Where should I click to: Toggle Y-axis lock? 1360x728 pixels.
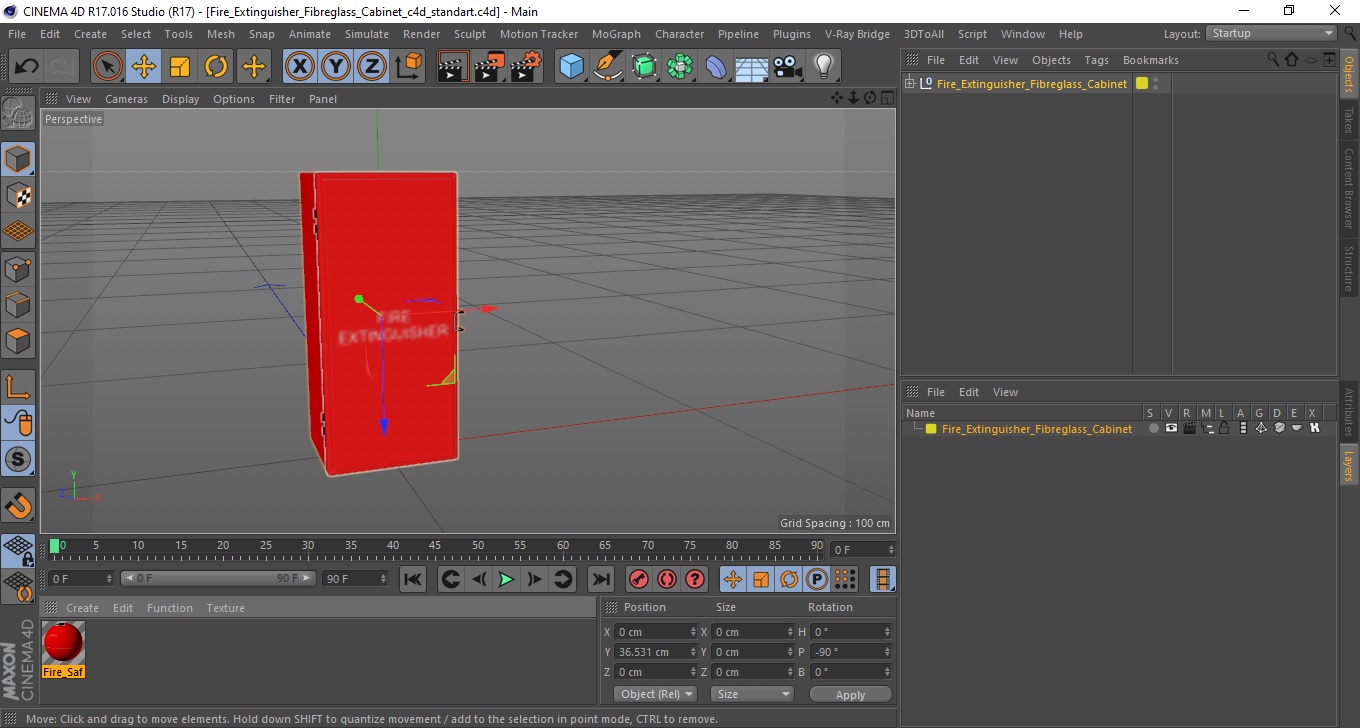[x=336, y=67]
